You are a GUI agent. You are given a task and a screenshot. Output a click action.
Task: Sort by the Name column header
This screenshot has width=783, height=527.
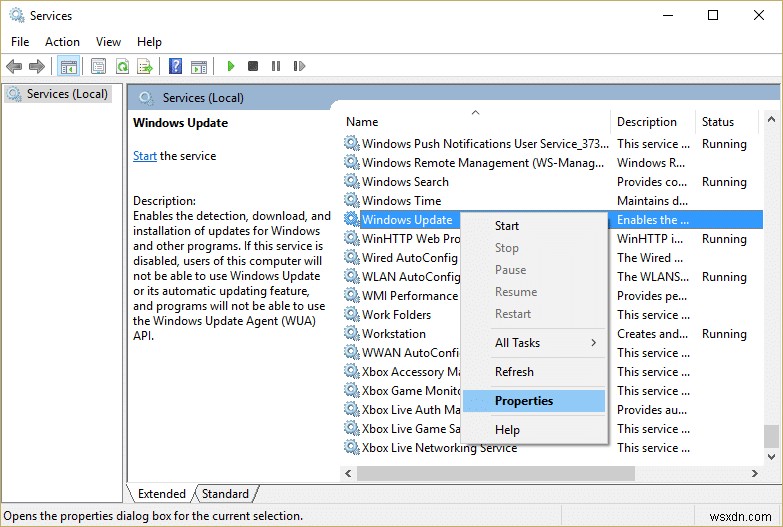pyautogui.click(x=362, y=122)
